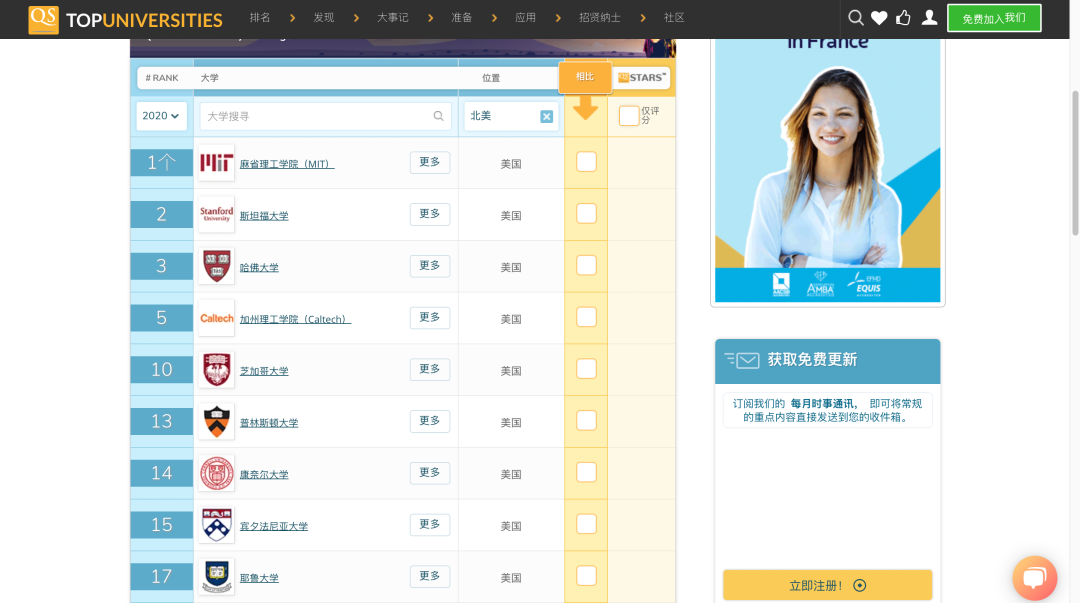This screenshot has height=603, width=1080.
Task: Open the 2020 year dropdown
Action: pyautogui.click(x=161, y=116)
